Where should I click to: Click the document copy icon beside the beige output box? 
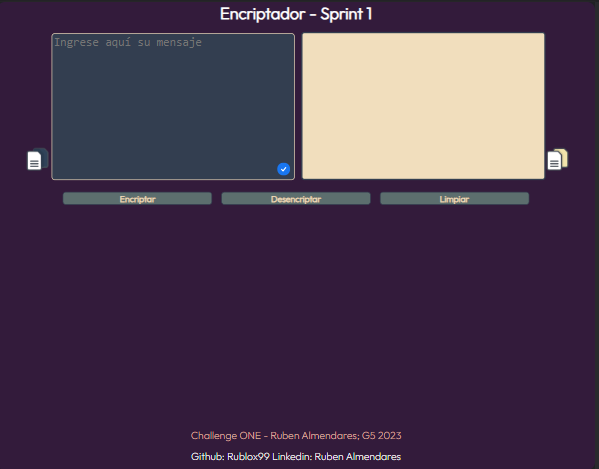[x=558, y=159]
